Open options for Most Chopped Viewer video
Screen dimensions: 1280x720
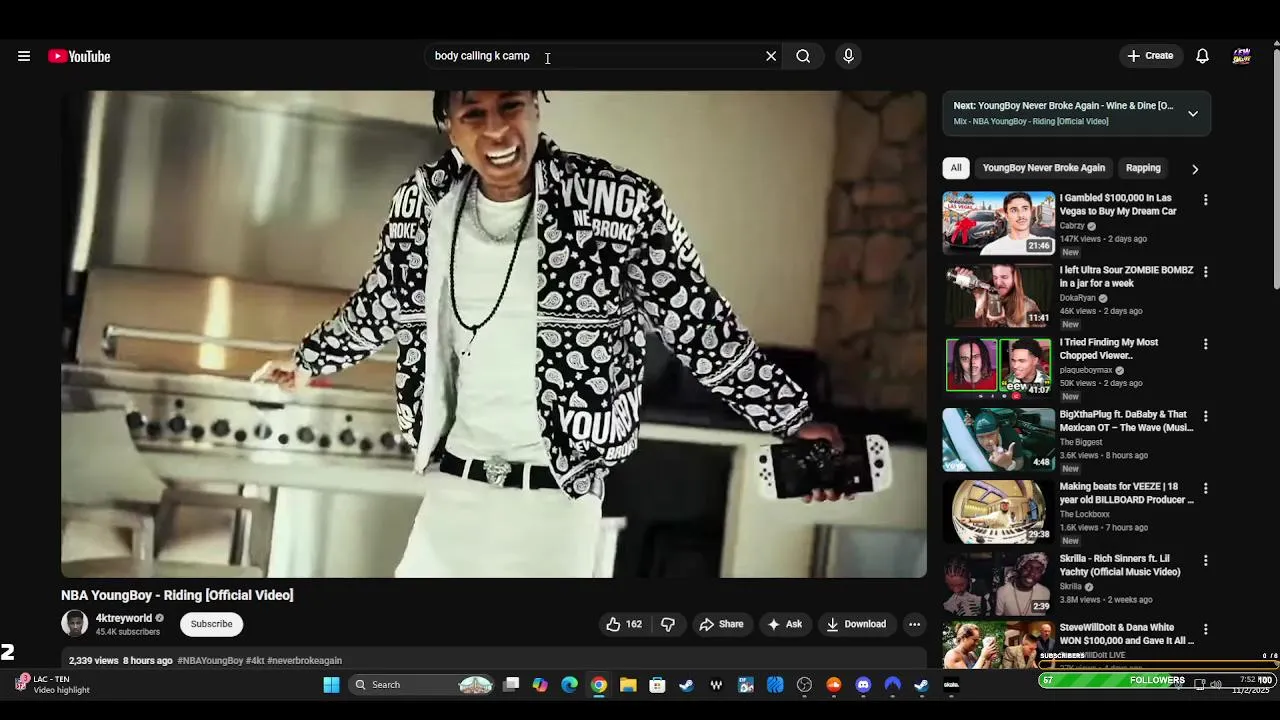pyautogui.click(x=1205, y=344)
